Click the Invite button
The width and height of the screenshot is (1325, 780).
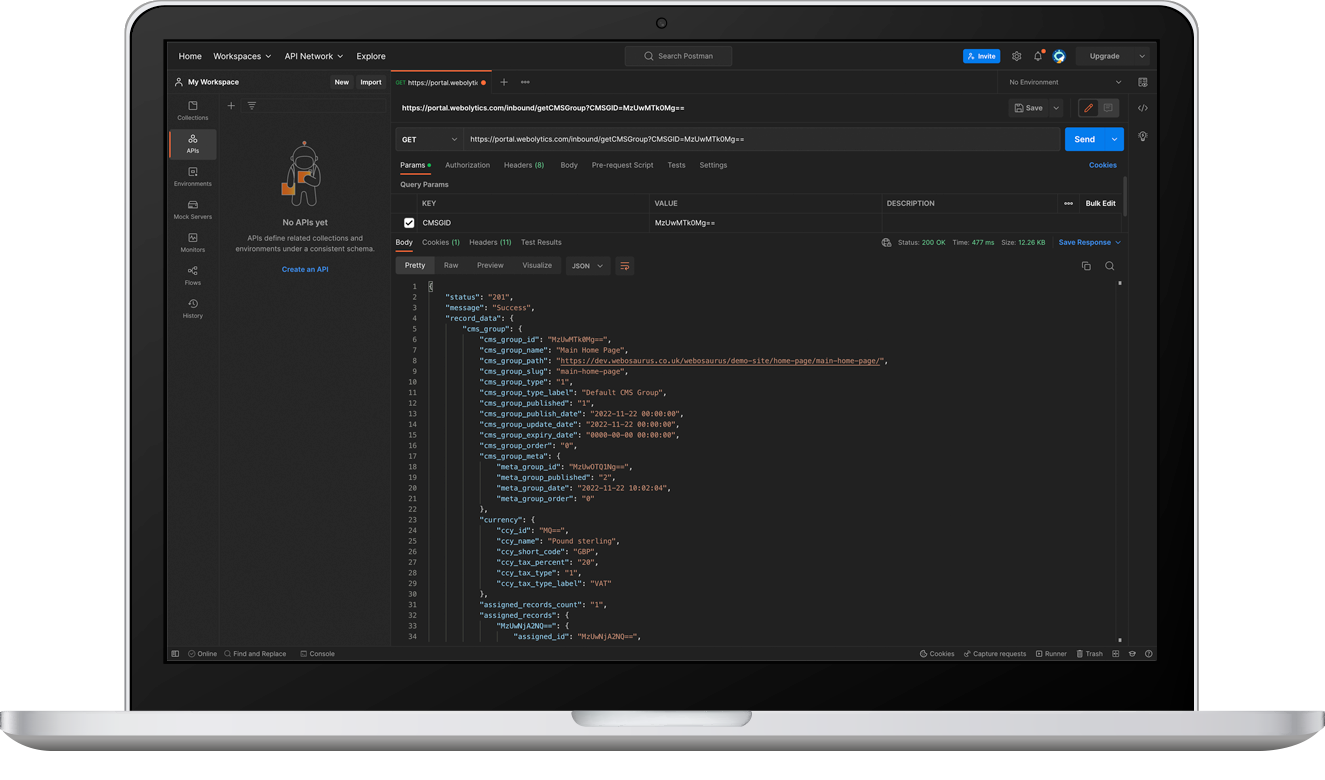(981, 56)
